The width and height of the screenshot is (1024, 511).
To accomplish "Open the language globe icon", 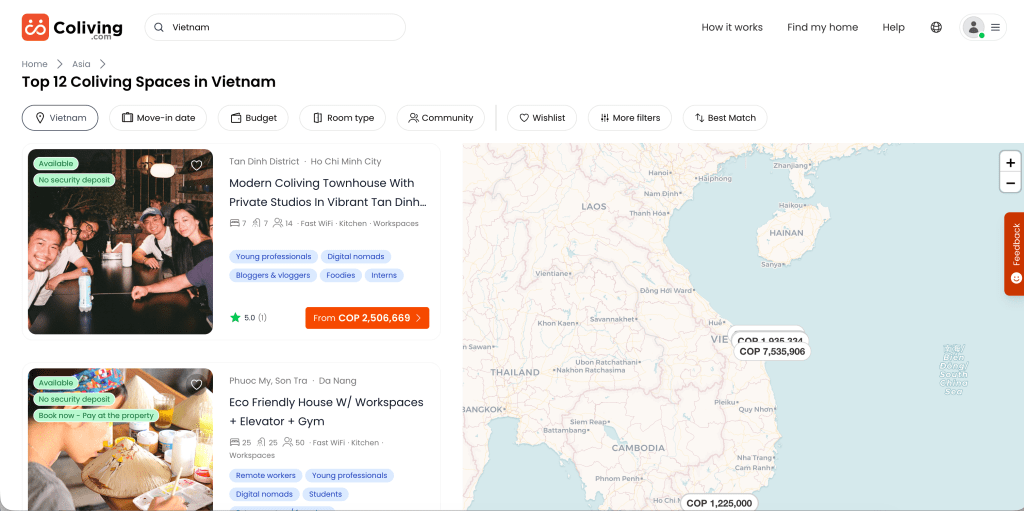I will point(936,28).
